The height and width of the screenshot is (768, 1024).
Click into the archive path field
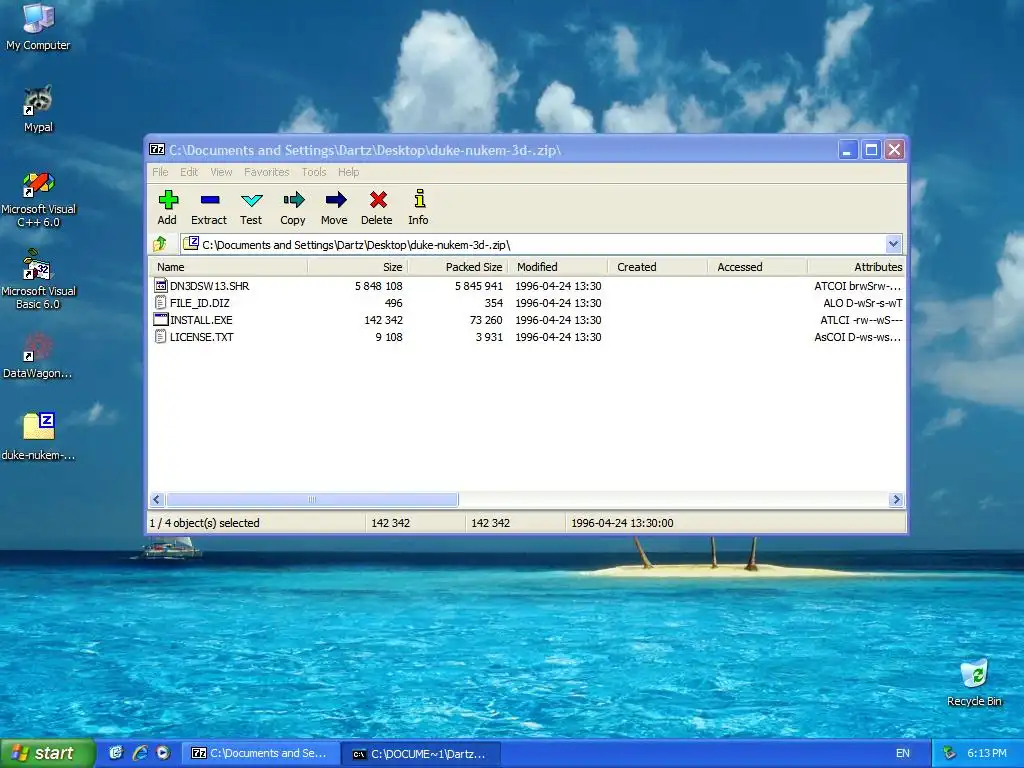tap(533, 244)
